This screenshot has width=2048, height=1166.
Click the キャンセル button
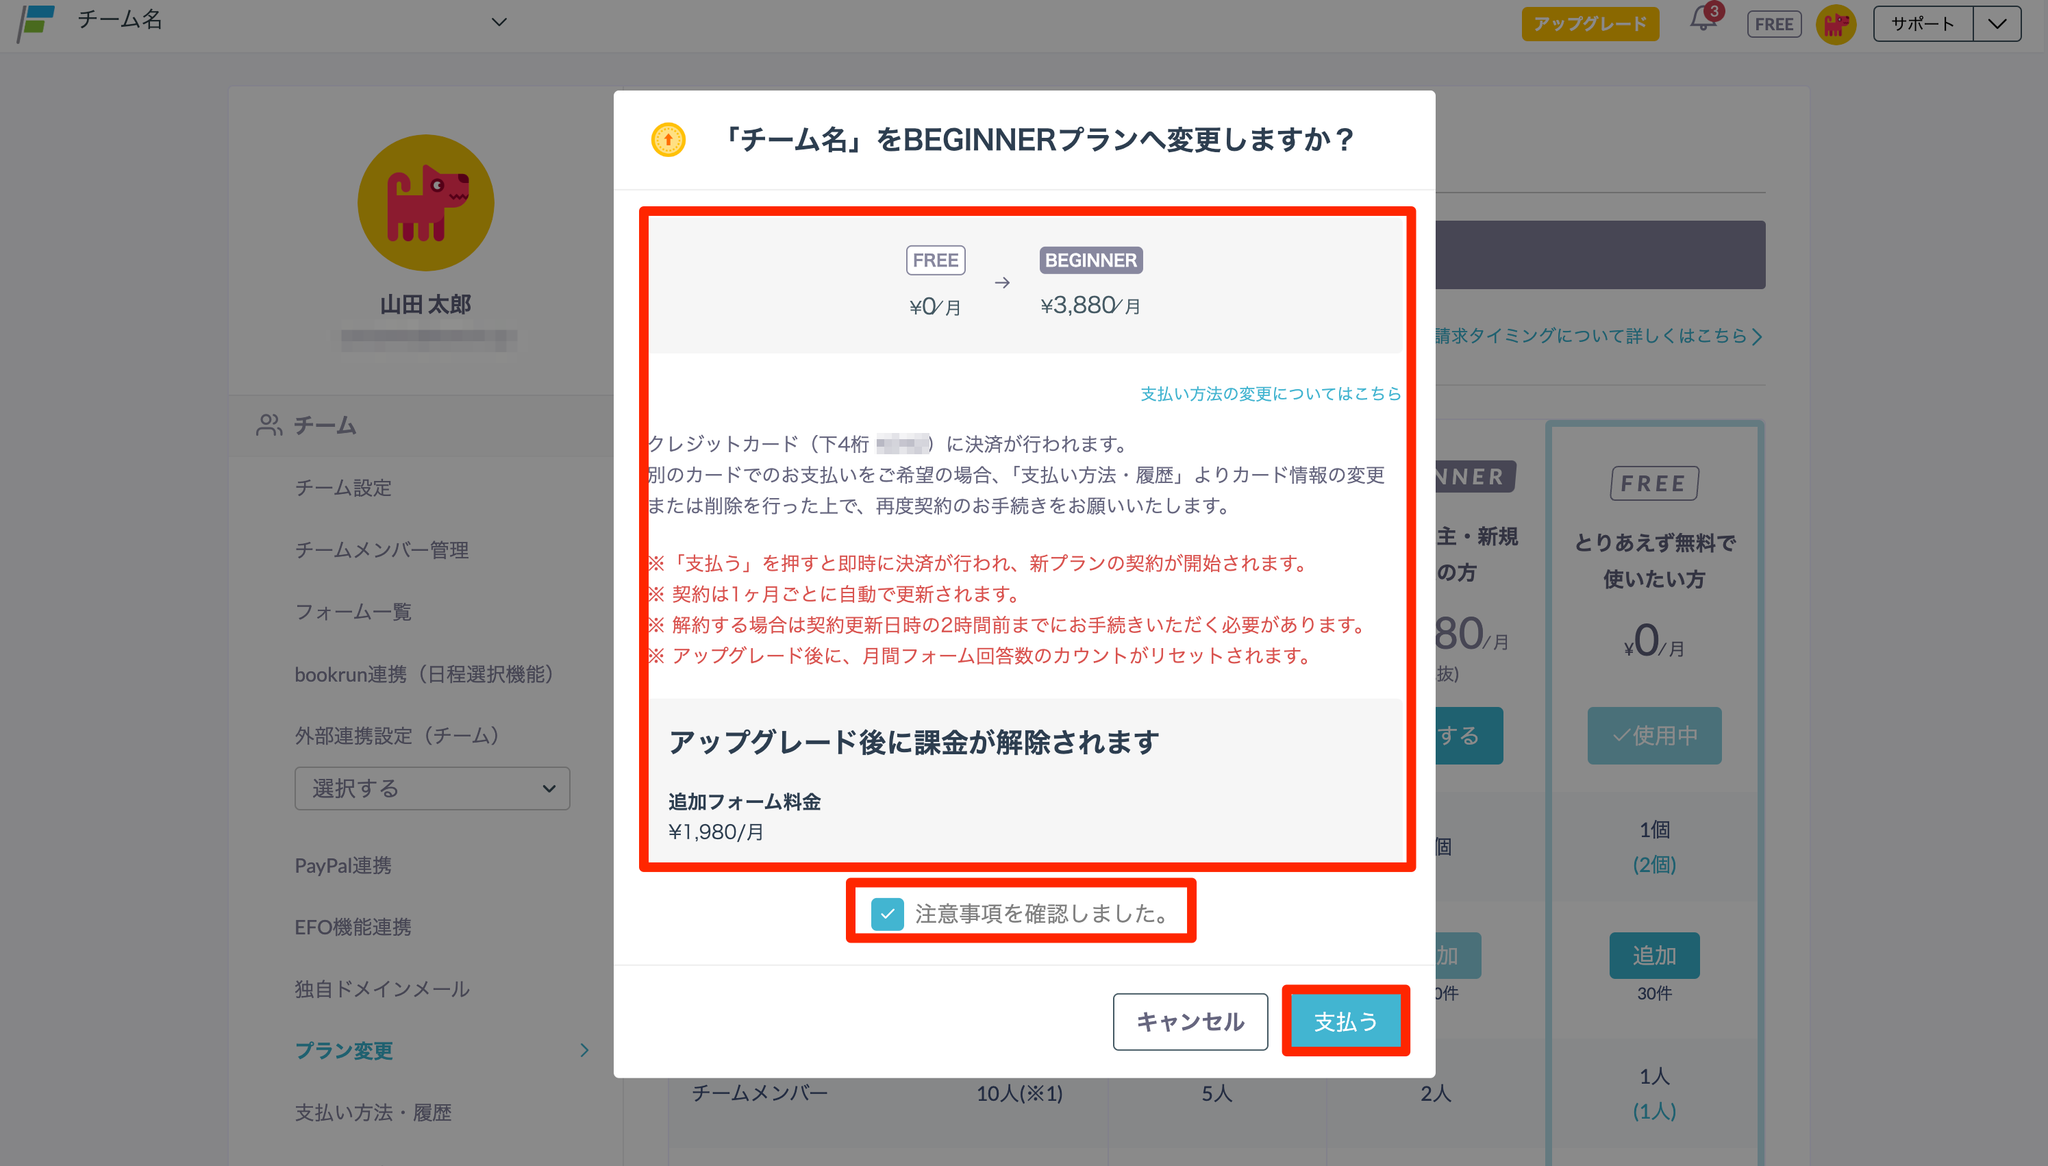pyautogui.click(x=1190, y=1021)
